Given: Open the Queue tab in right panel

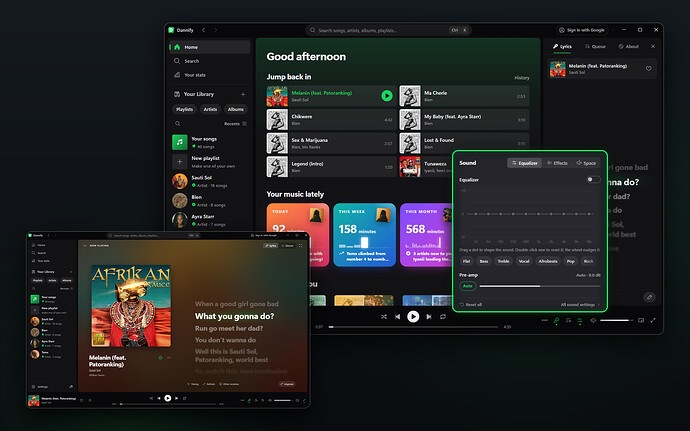Looking at the screenshot, I should [595, 46].
